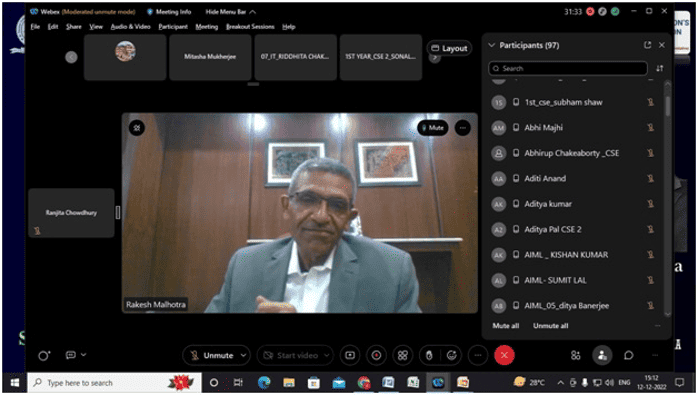
Task: Toggle mic for Abhi Majhi
Action: pos(650,128)
